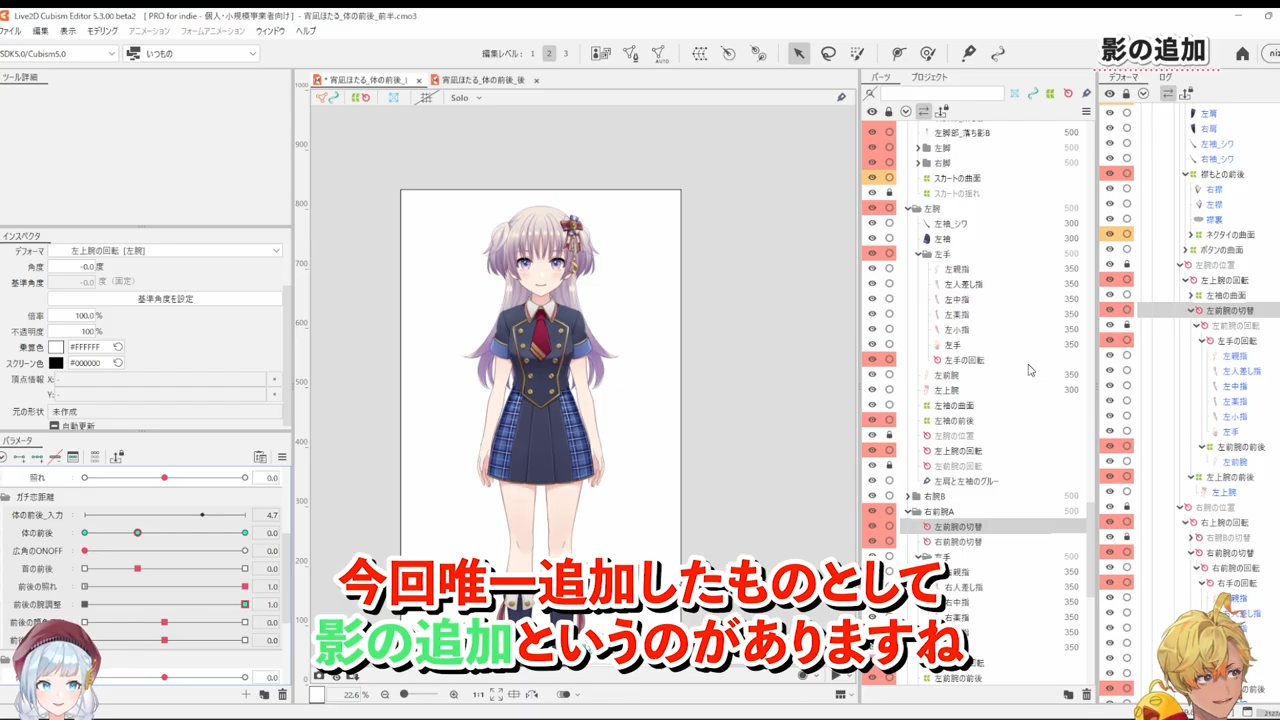
Task: Toggle lock for 左前腕 in parts list
Action: [x=889, y=375]
